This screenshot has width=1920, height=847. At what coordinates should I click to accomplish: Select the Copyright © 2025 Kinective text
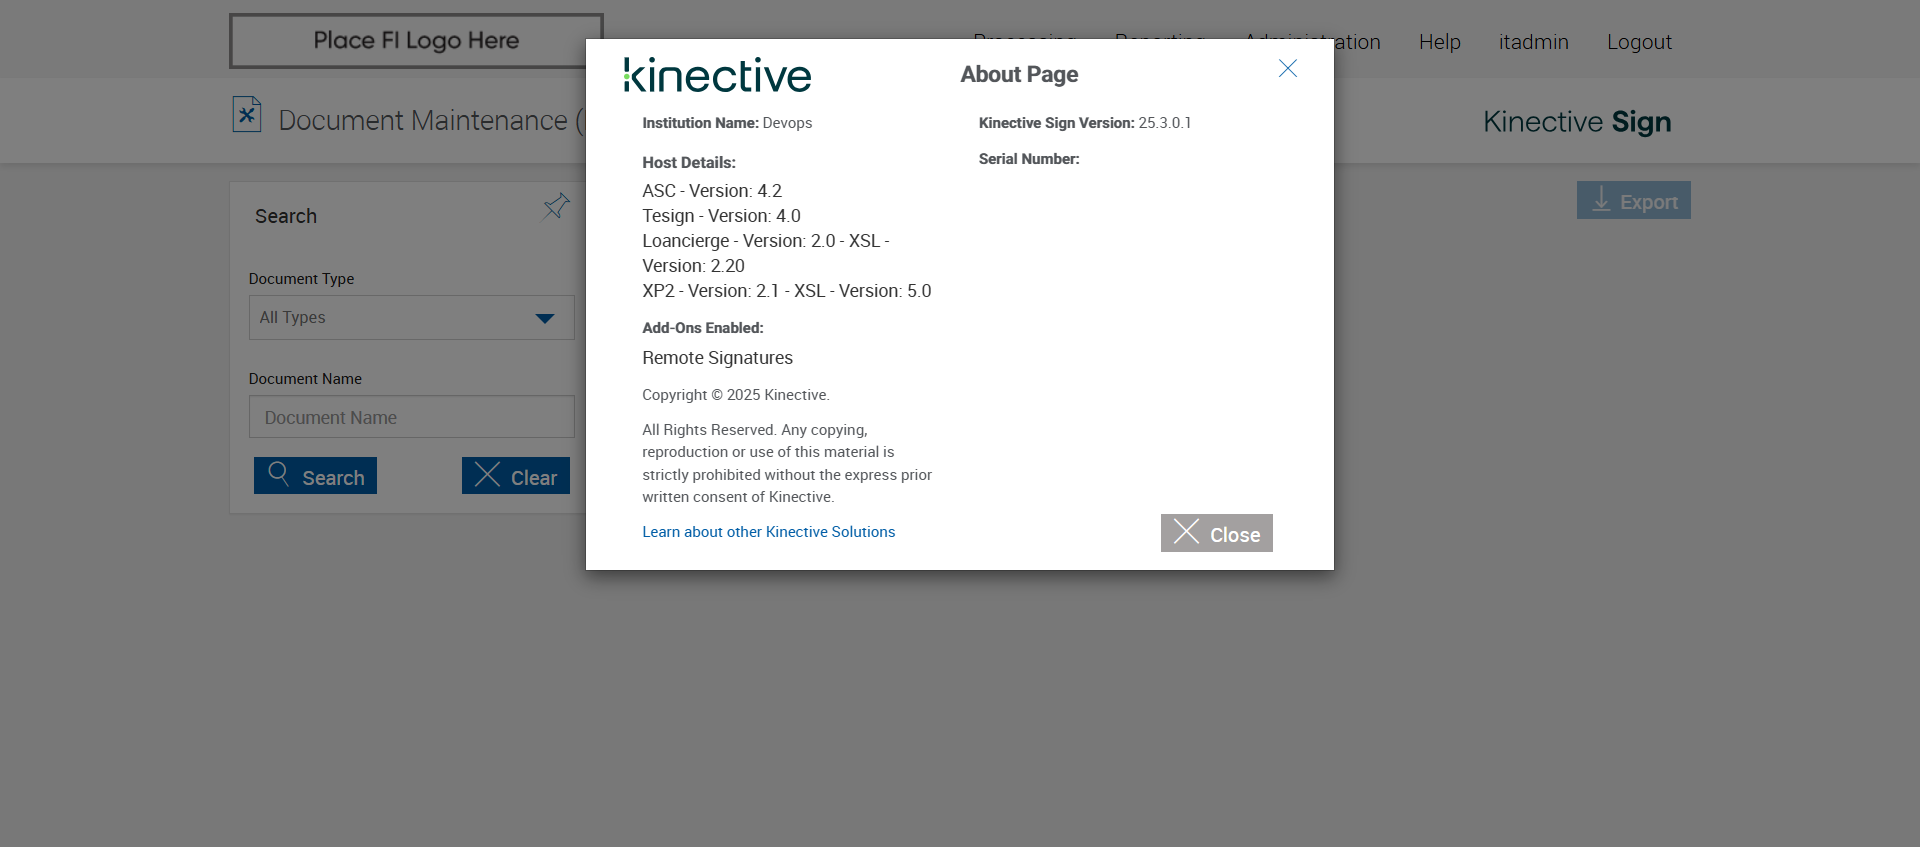(736, 395)
